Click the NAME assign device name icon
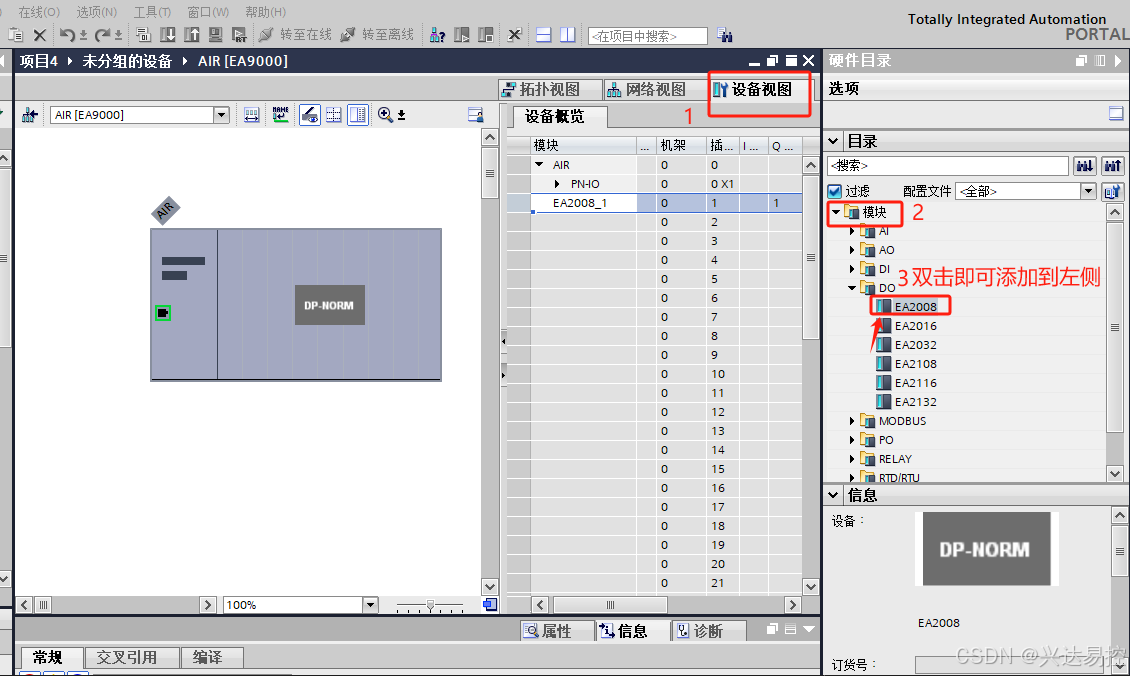1130x676 pixels. click(280, 115)
